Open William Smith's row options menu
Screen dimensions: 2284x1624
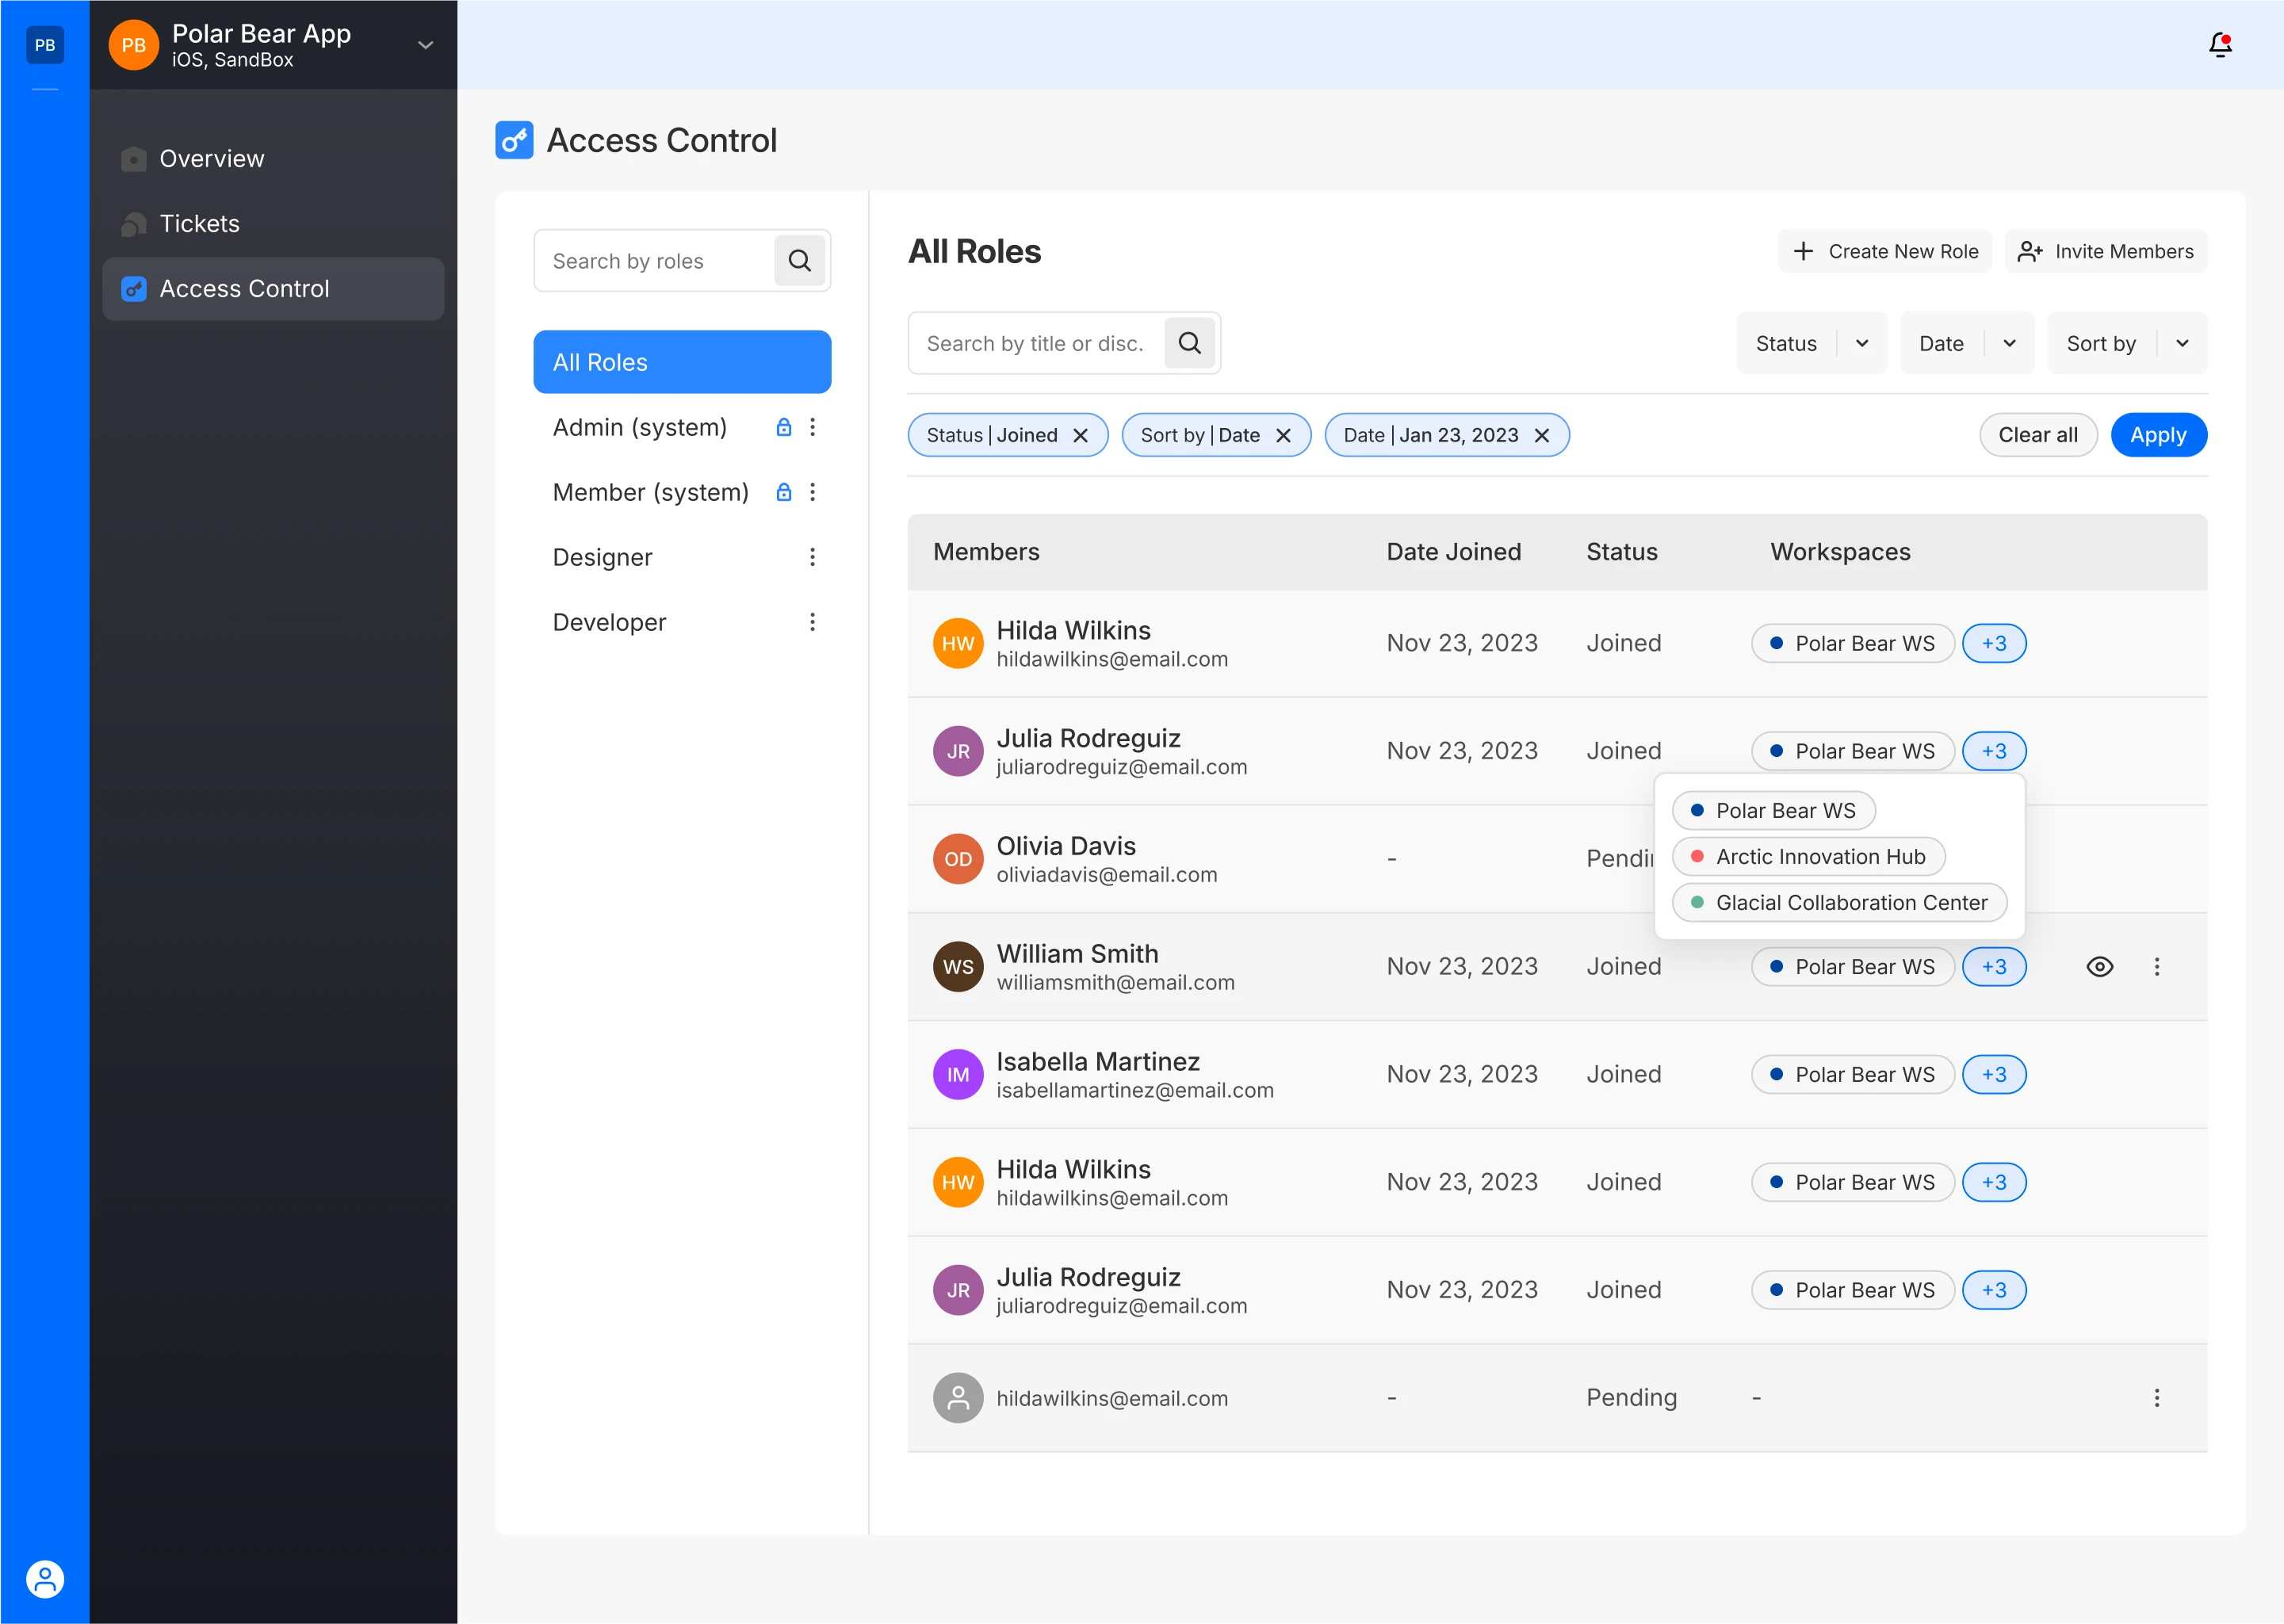coord(2156,966)
